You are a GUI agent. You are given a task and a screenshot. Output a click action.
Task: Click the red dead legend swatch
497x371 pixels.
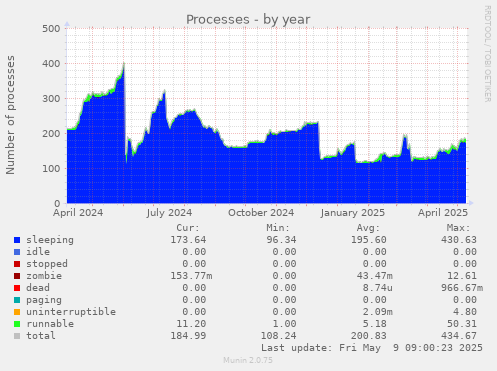[17, 288]
